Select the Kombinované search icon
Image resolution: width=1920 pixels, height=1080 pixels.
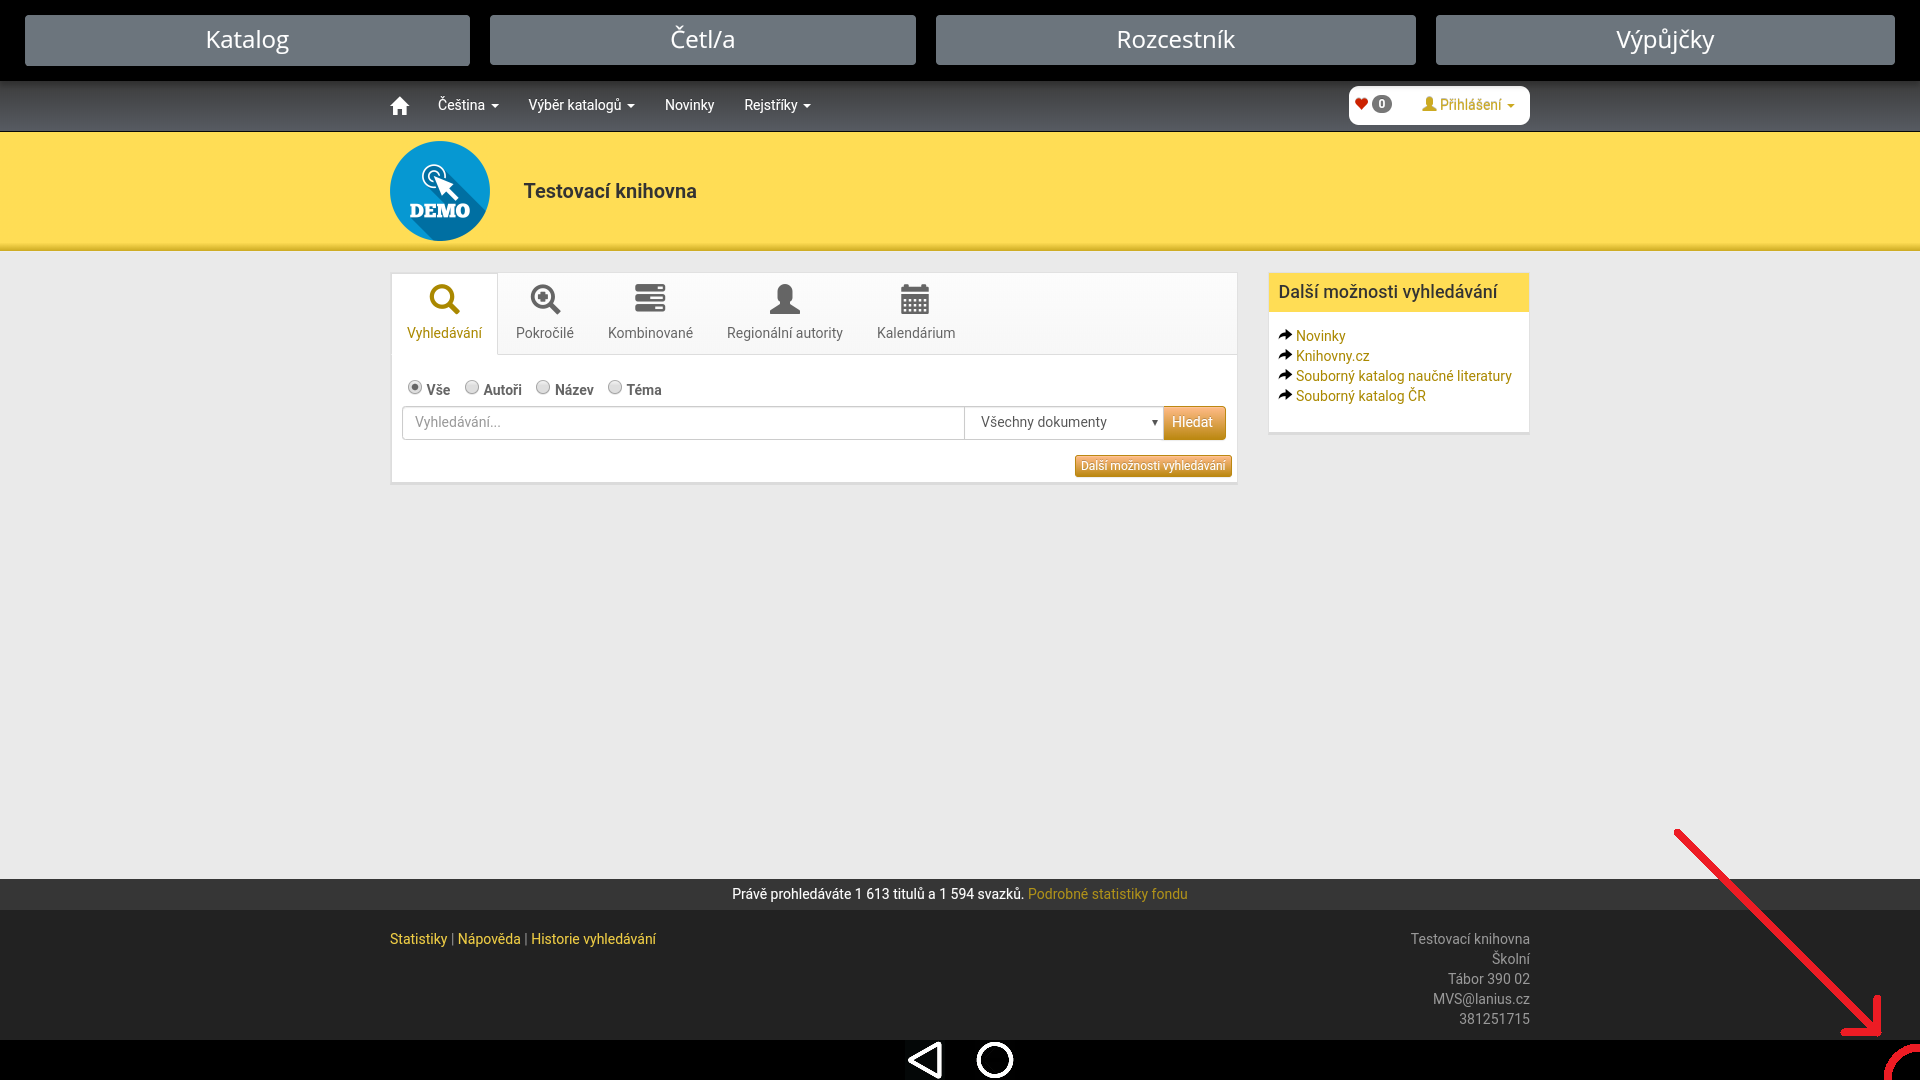coord(650,299)
